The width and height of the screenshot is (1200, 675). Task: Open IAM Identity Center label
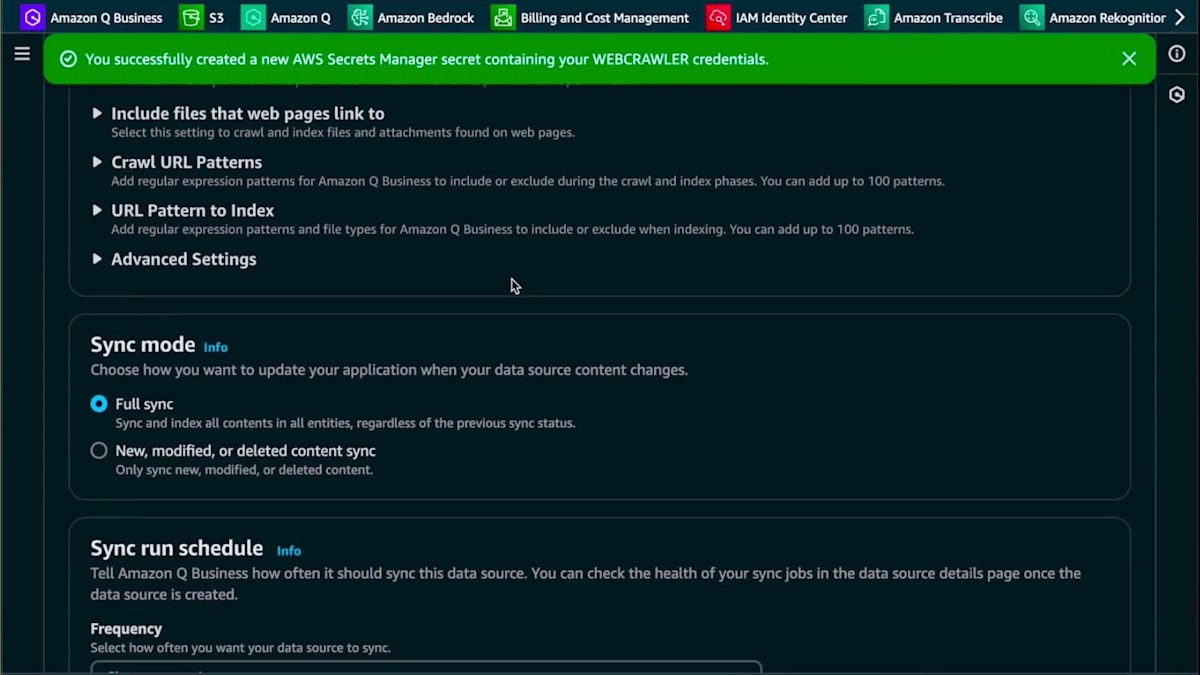tap(791, 18)
